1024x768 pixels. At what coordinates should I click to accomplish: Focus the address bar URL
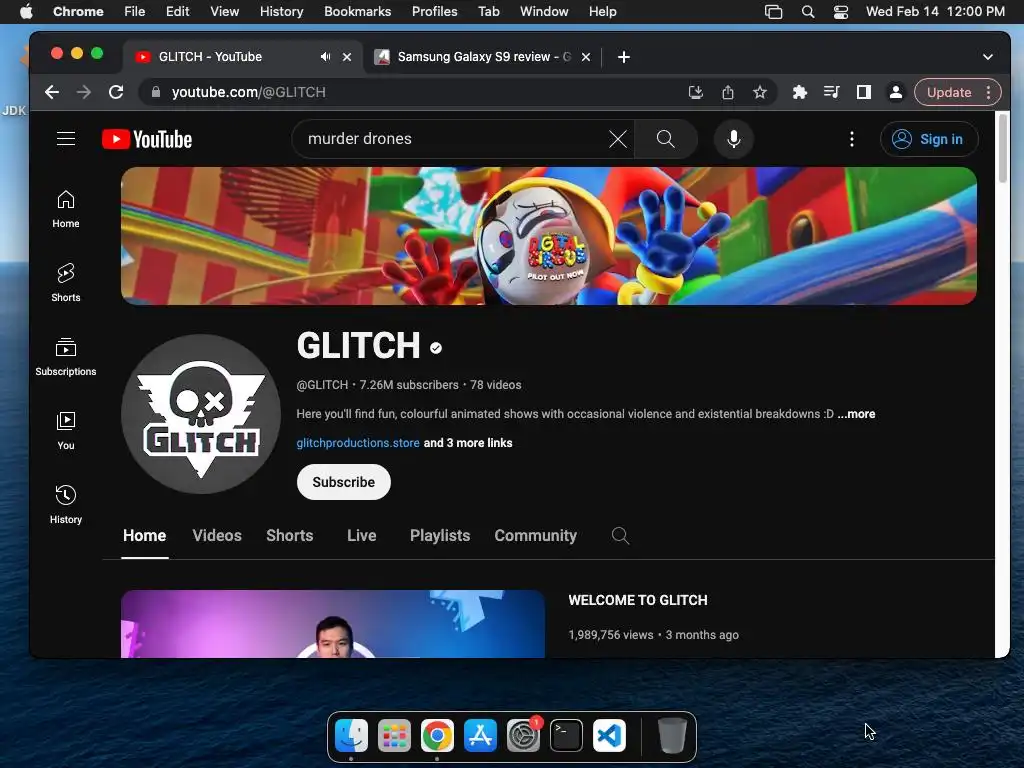coord(418,93)
